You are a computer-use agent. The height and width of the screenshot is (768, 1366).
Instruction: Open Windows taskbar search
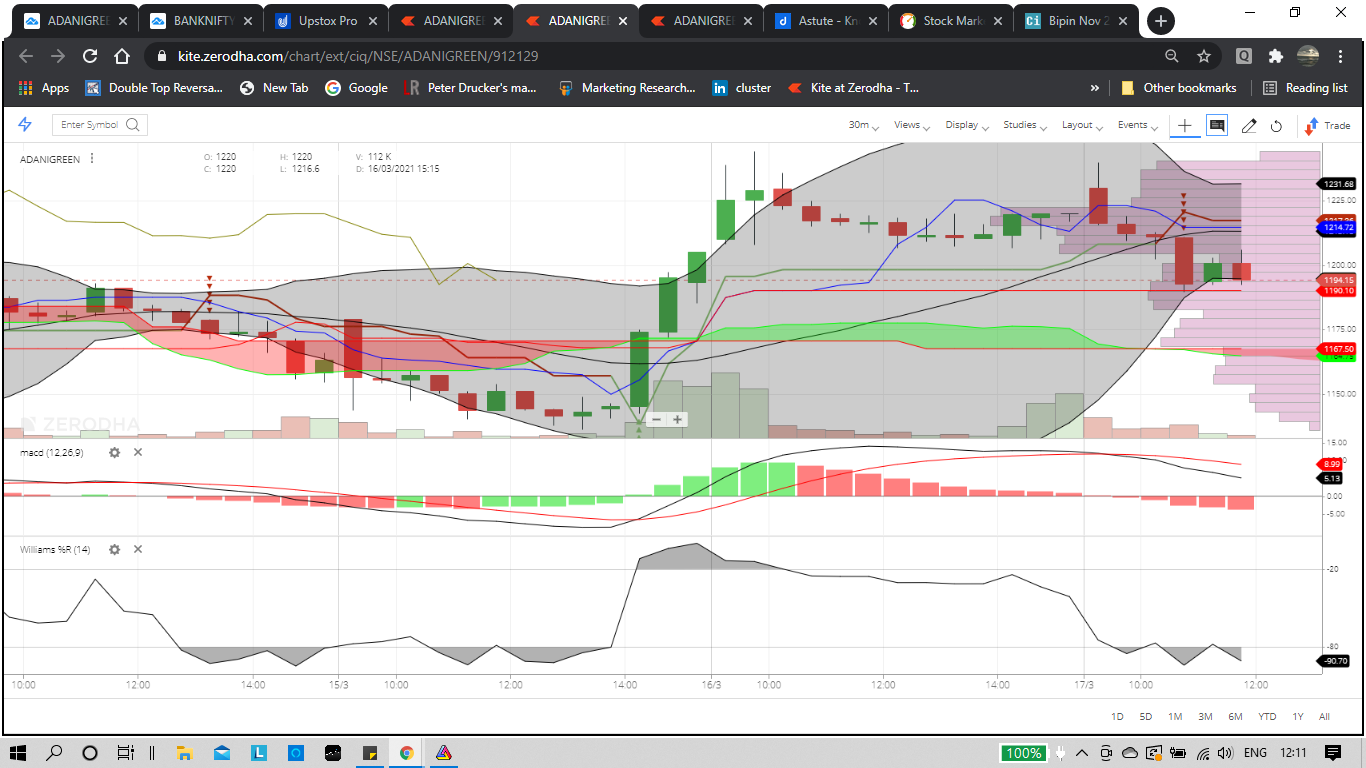tap(54, 752)
